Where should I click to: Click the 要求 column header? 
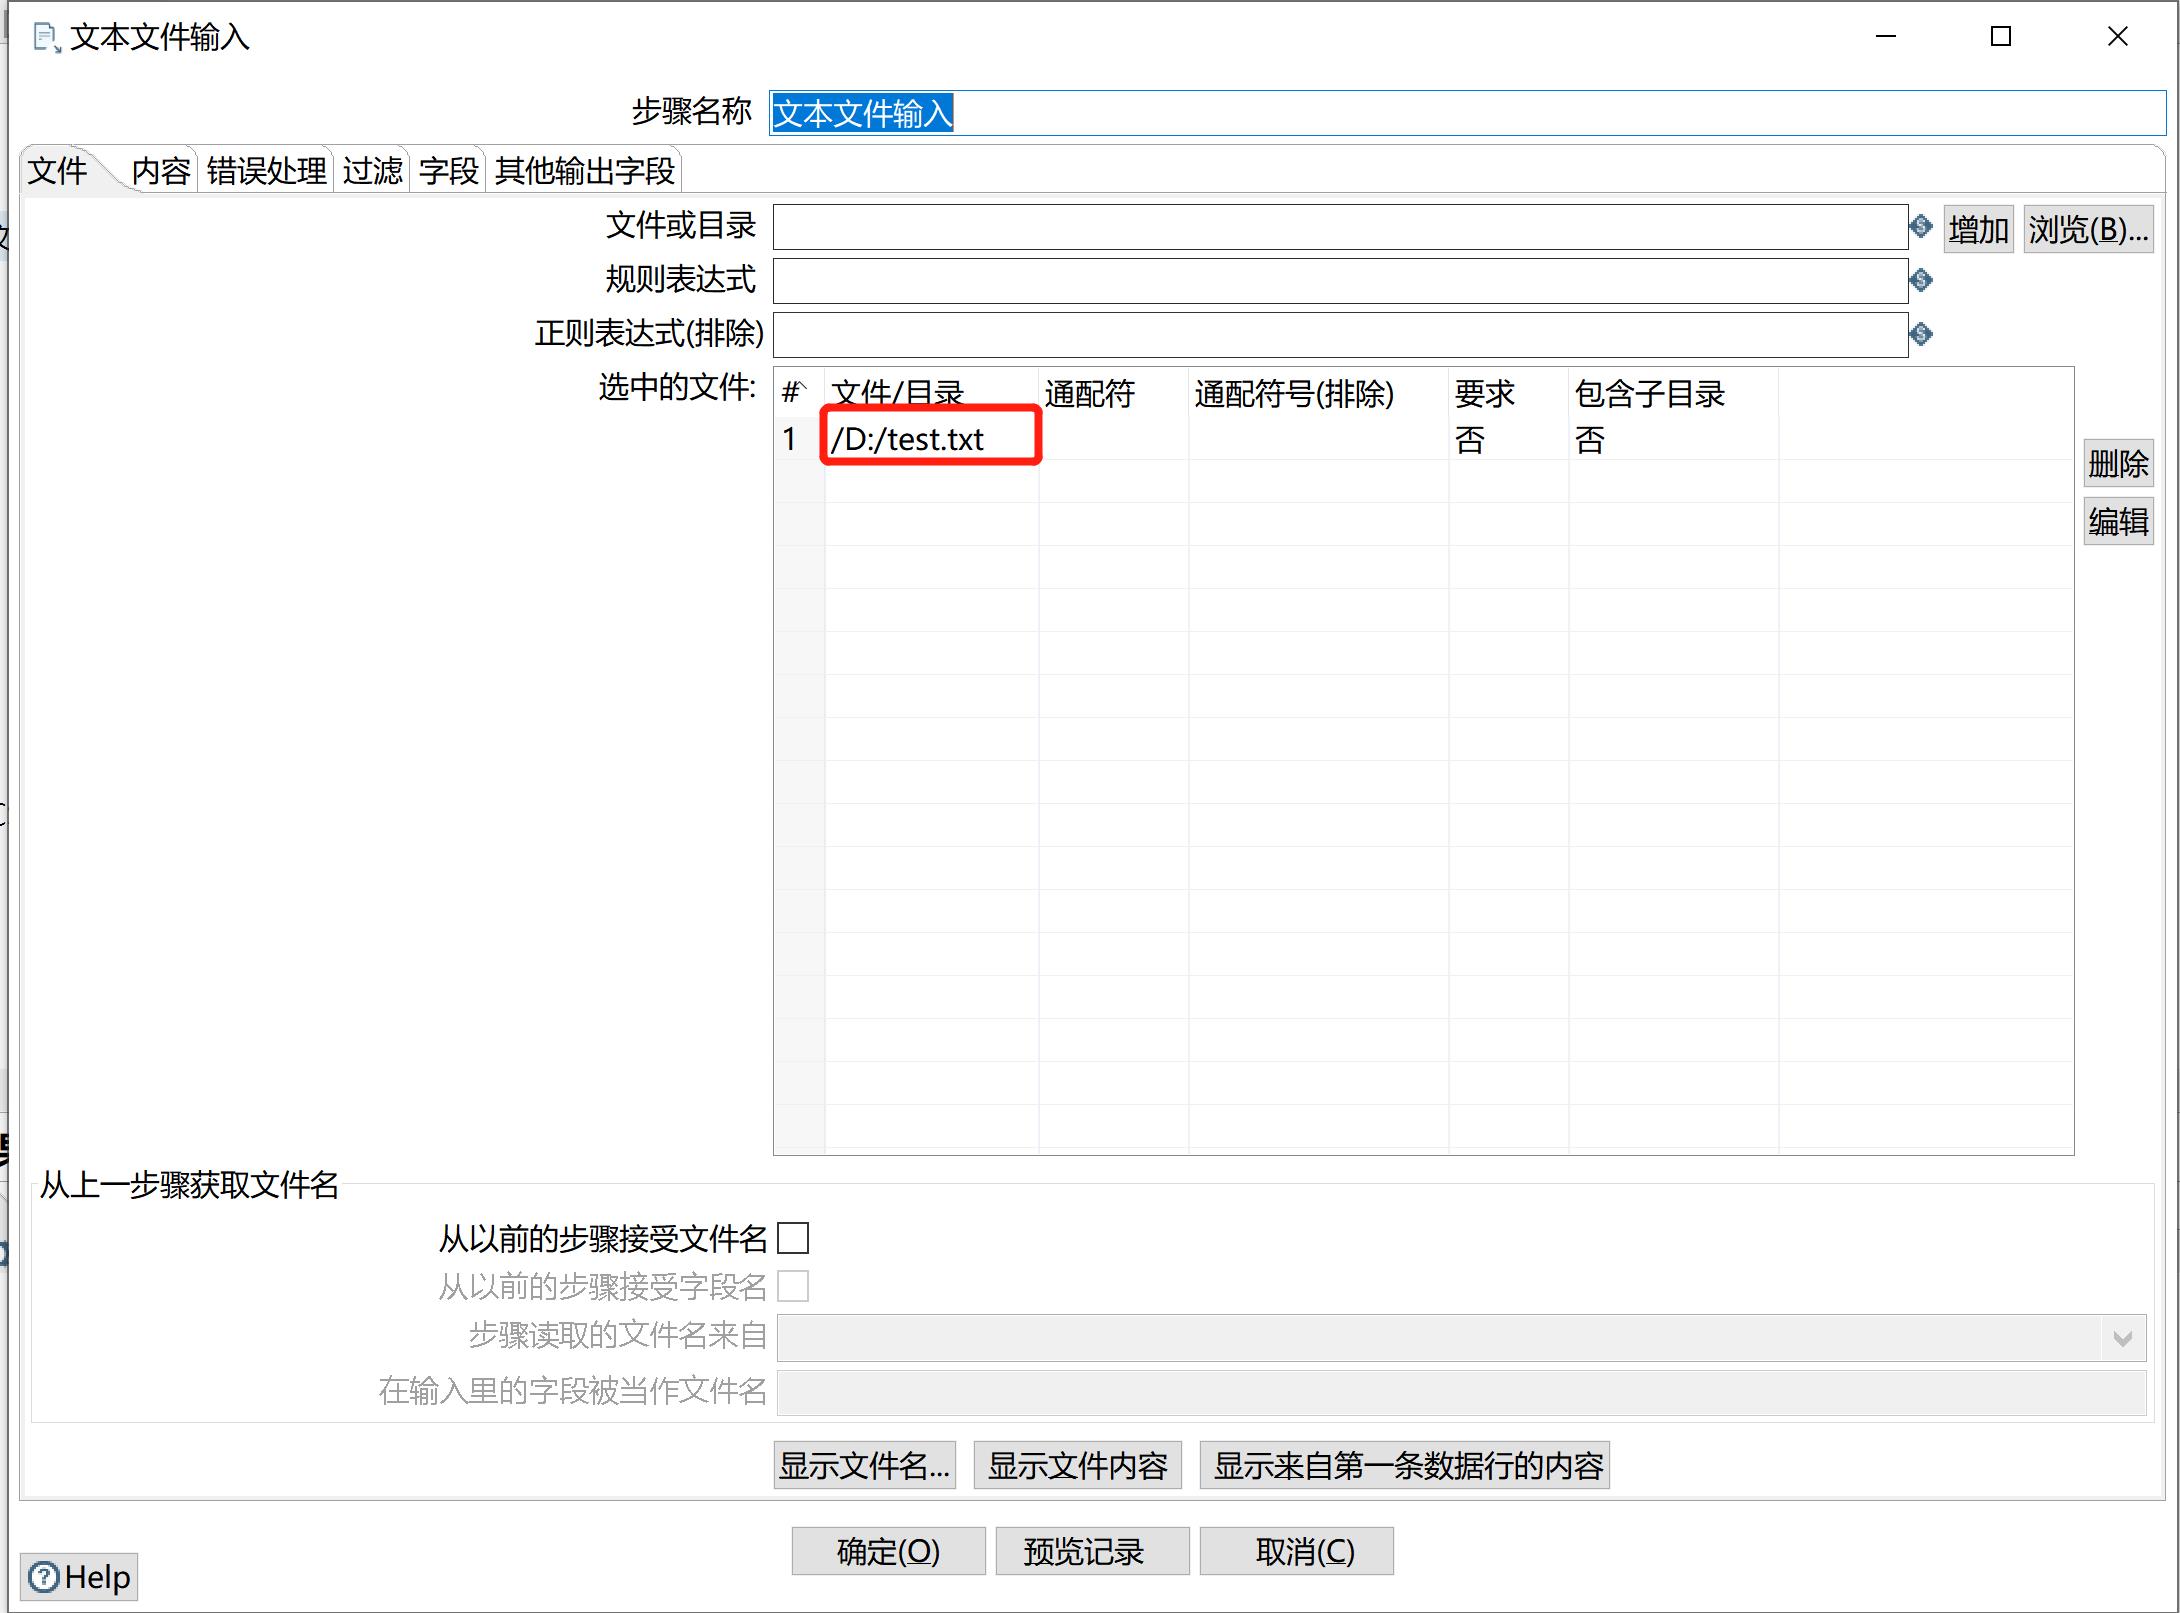(1508, 394)
